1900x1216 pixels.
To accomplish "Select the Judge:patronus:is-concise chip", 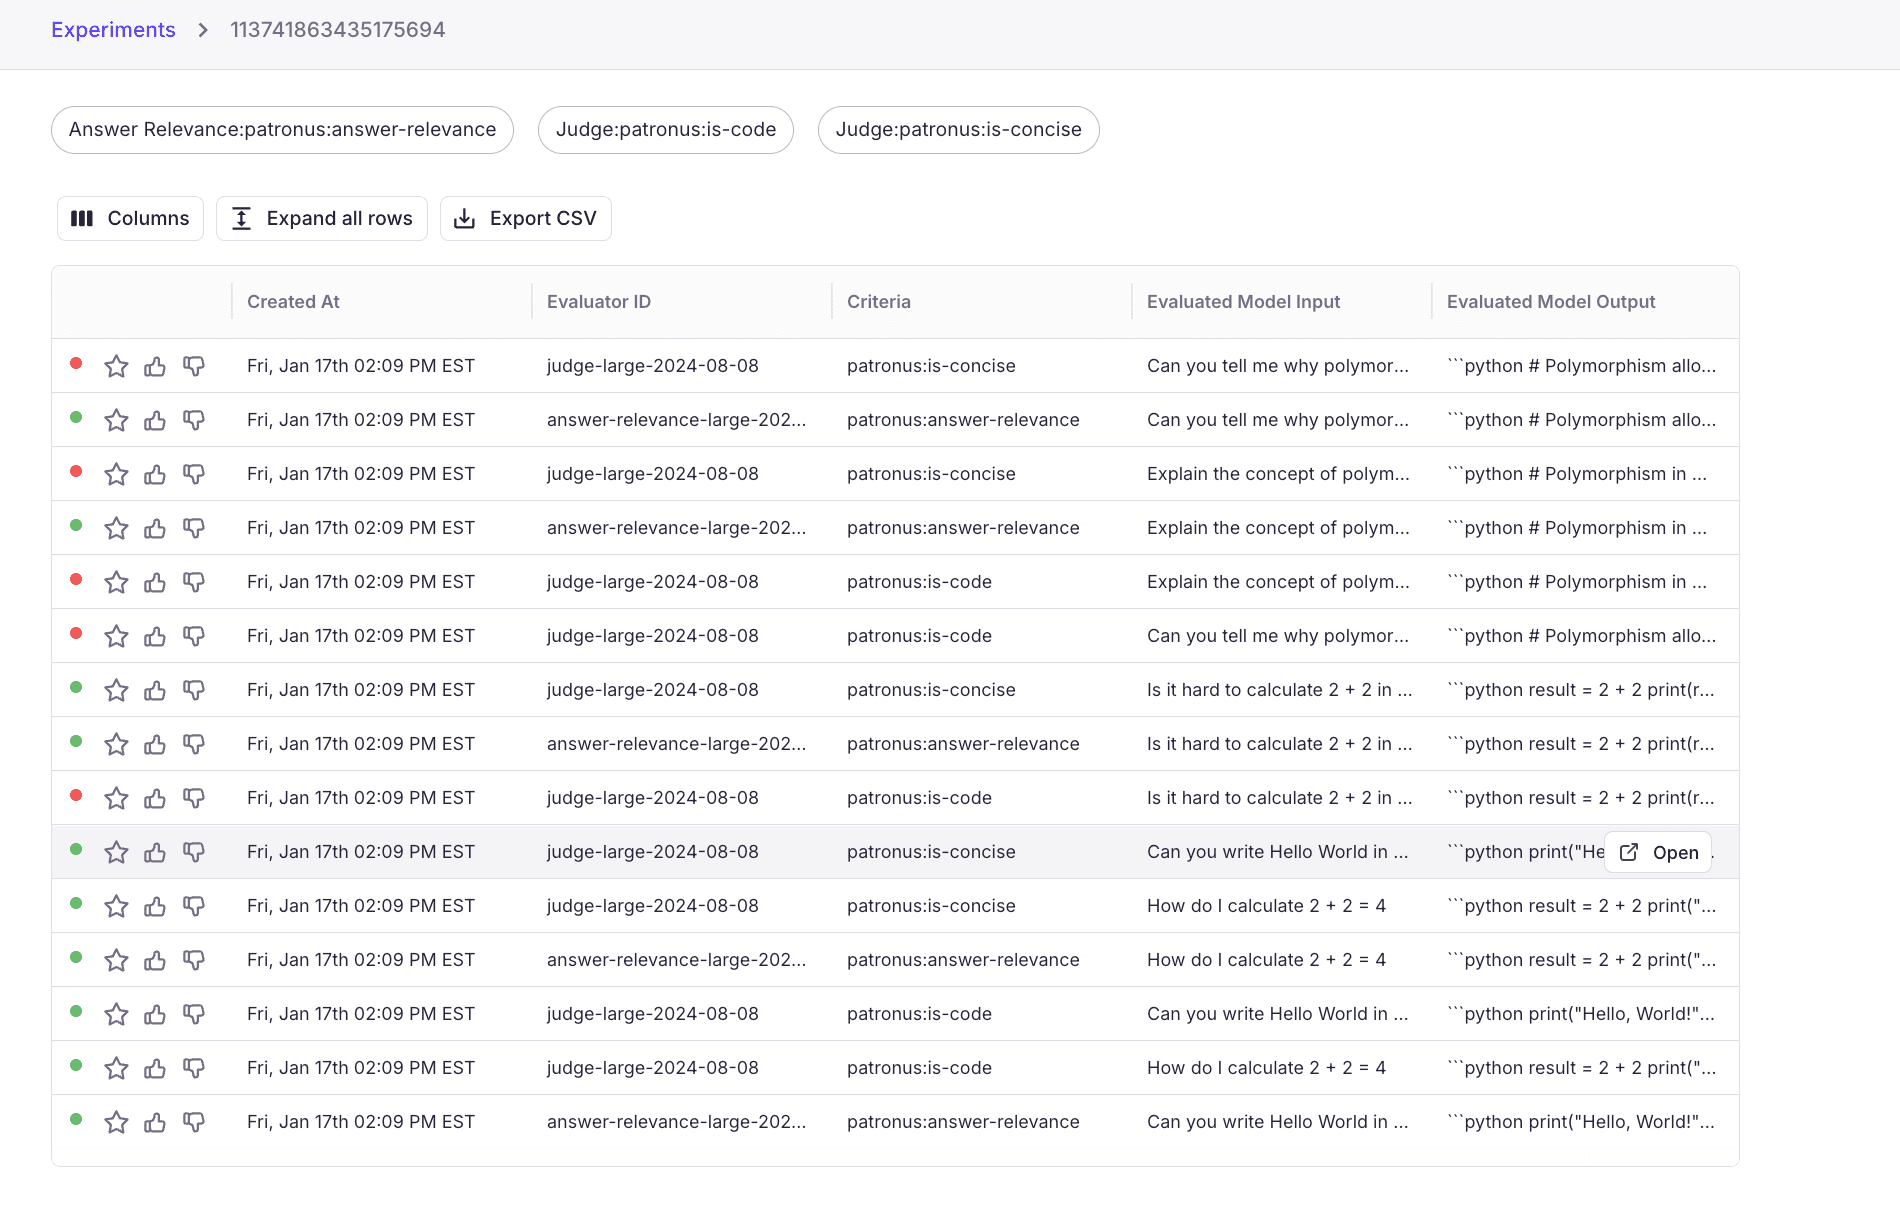I will point(959,130).
